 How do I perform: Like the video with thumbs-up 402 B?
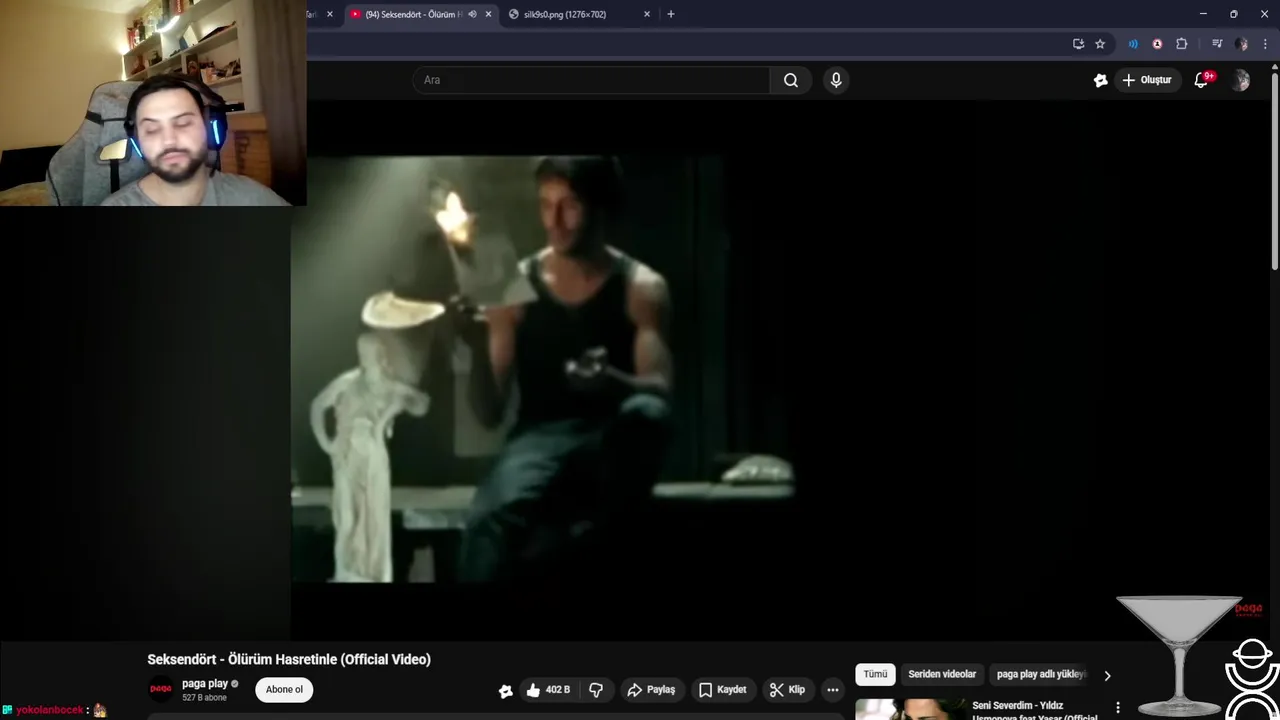548,690
